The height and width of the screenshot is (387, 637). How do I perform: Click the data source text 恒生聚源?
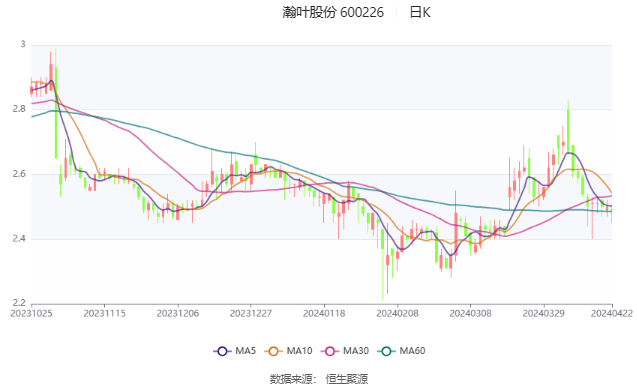(347, 379)
